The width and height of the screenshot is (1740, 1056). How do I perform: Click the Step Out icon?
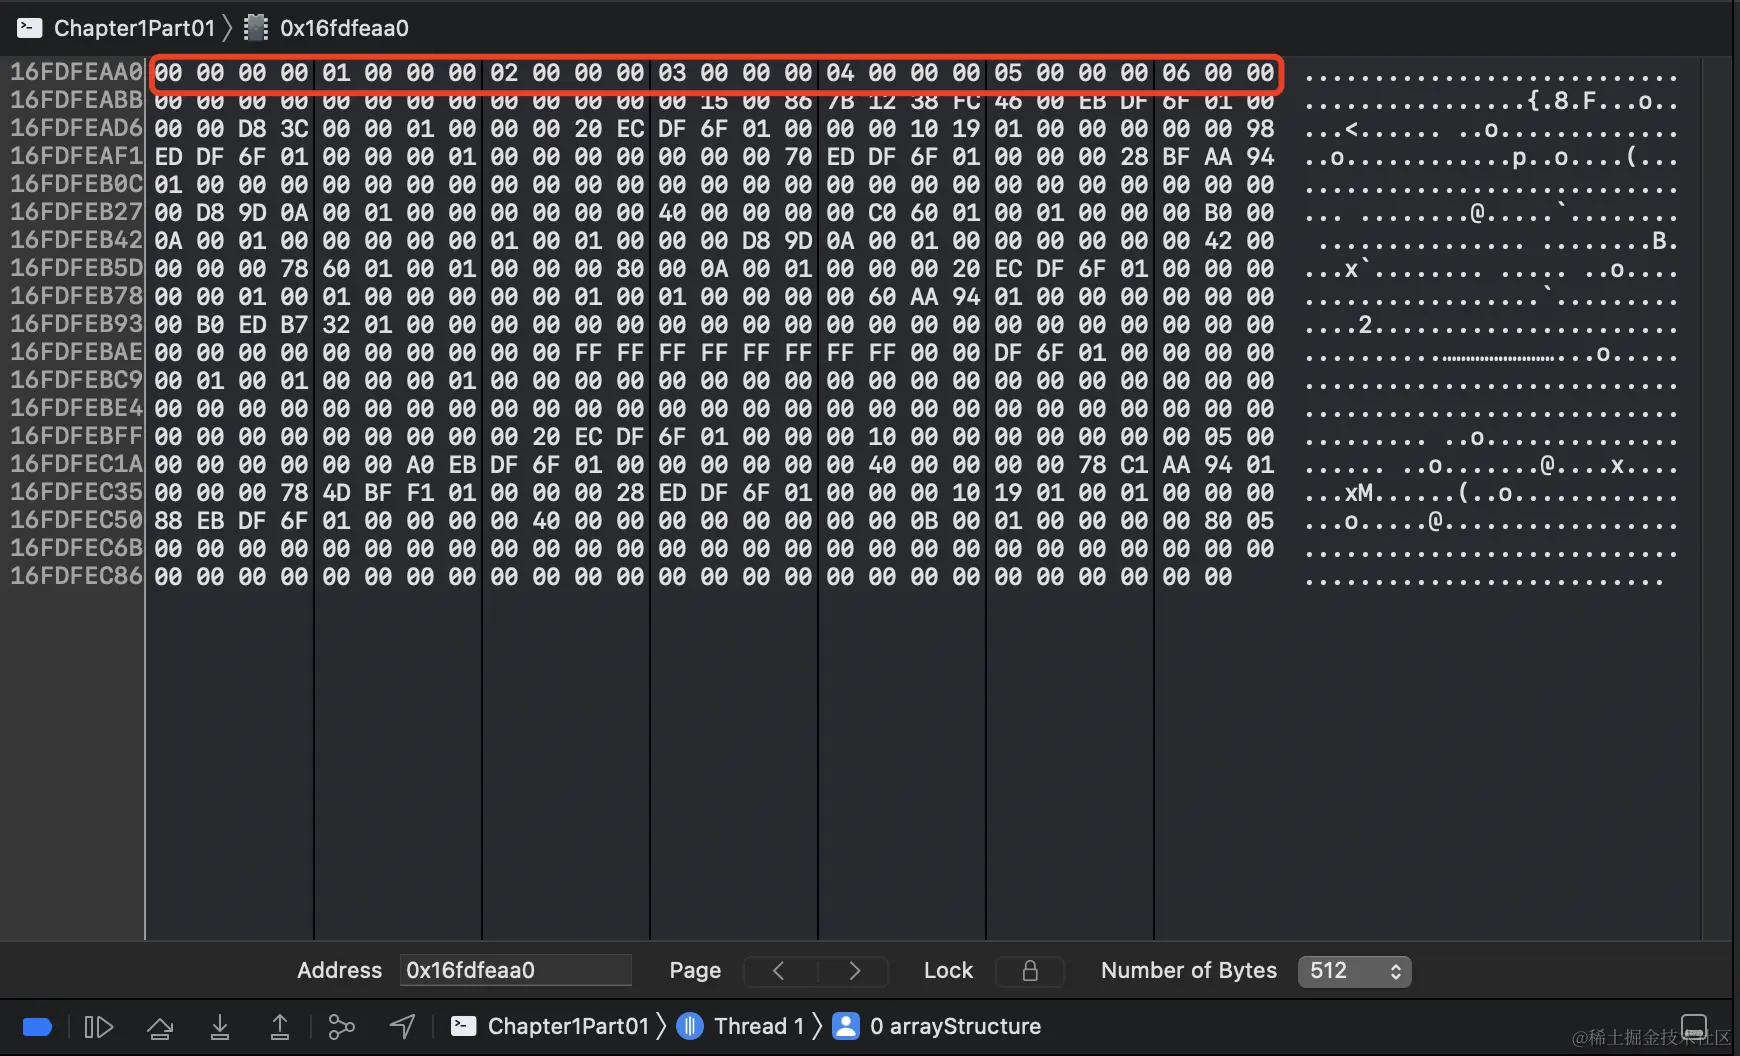pyautogui.click(x=280, y=1027)
